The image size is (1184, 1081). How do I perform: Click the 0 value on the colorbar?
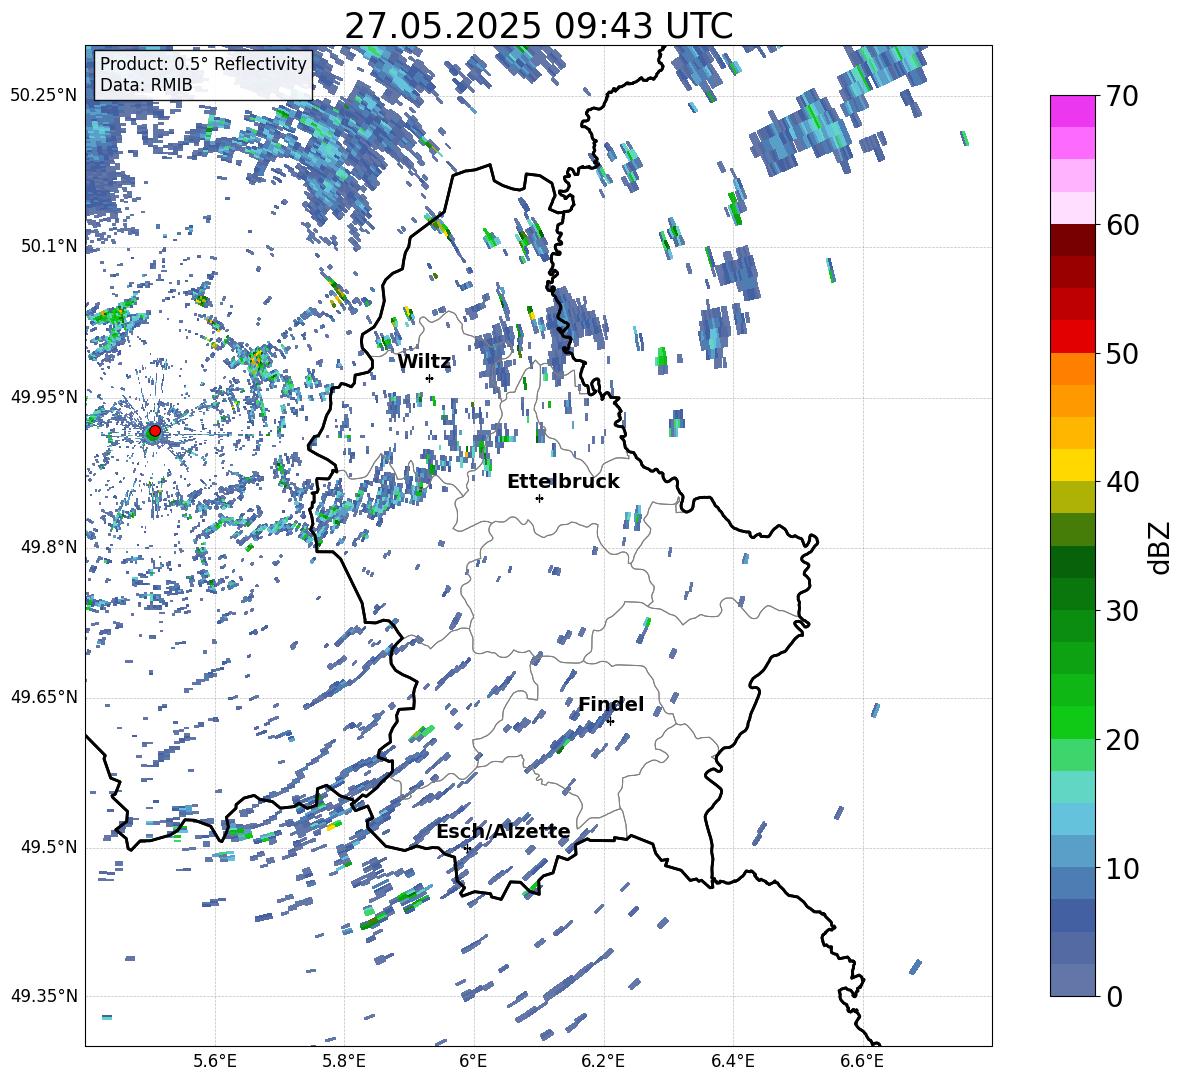(x=1114, y=996)
